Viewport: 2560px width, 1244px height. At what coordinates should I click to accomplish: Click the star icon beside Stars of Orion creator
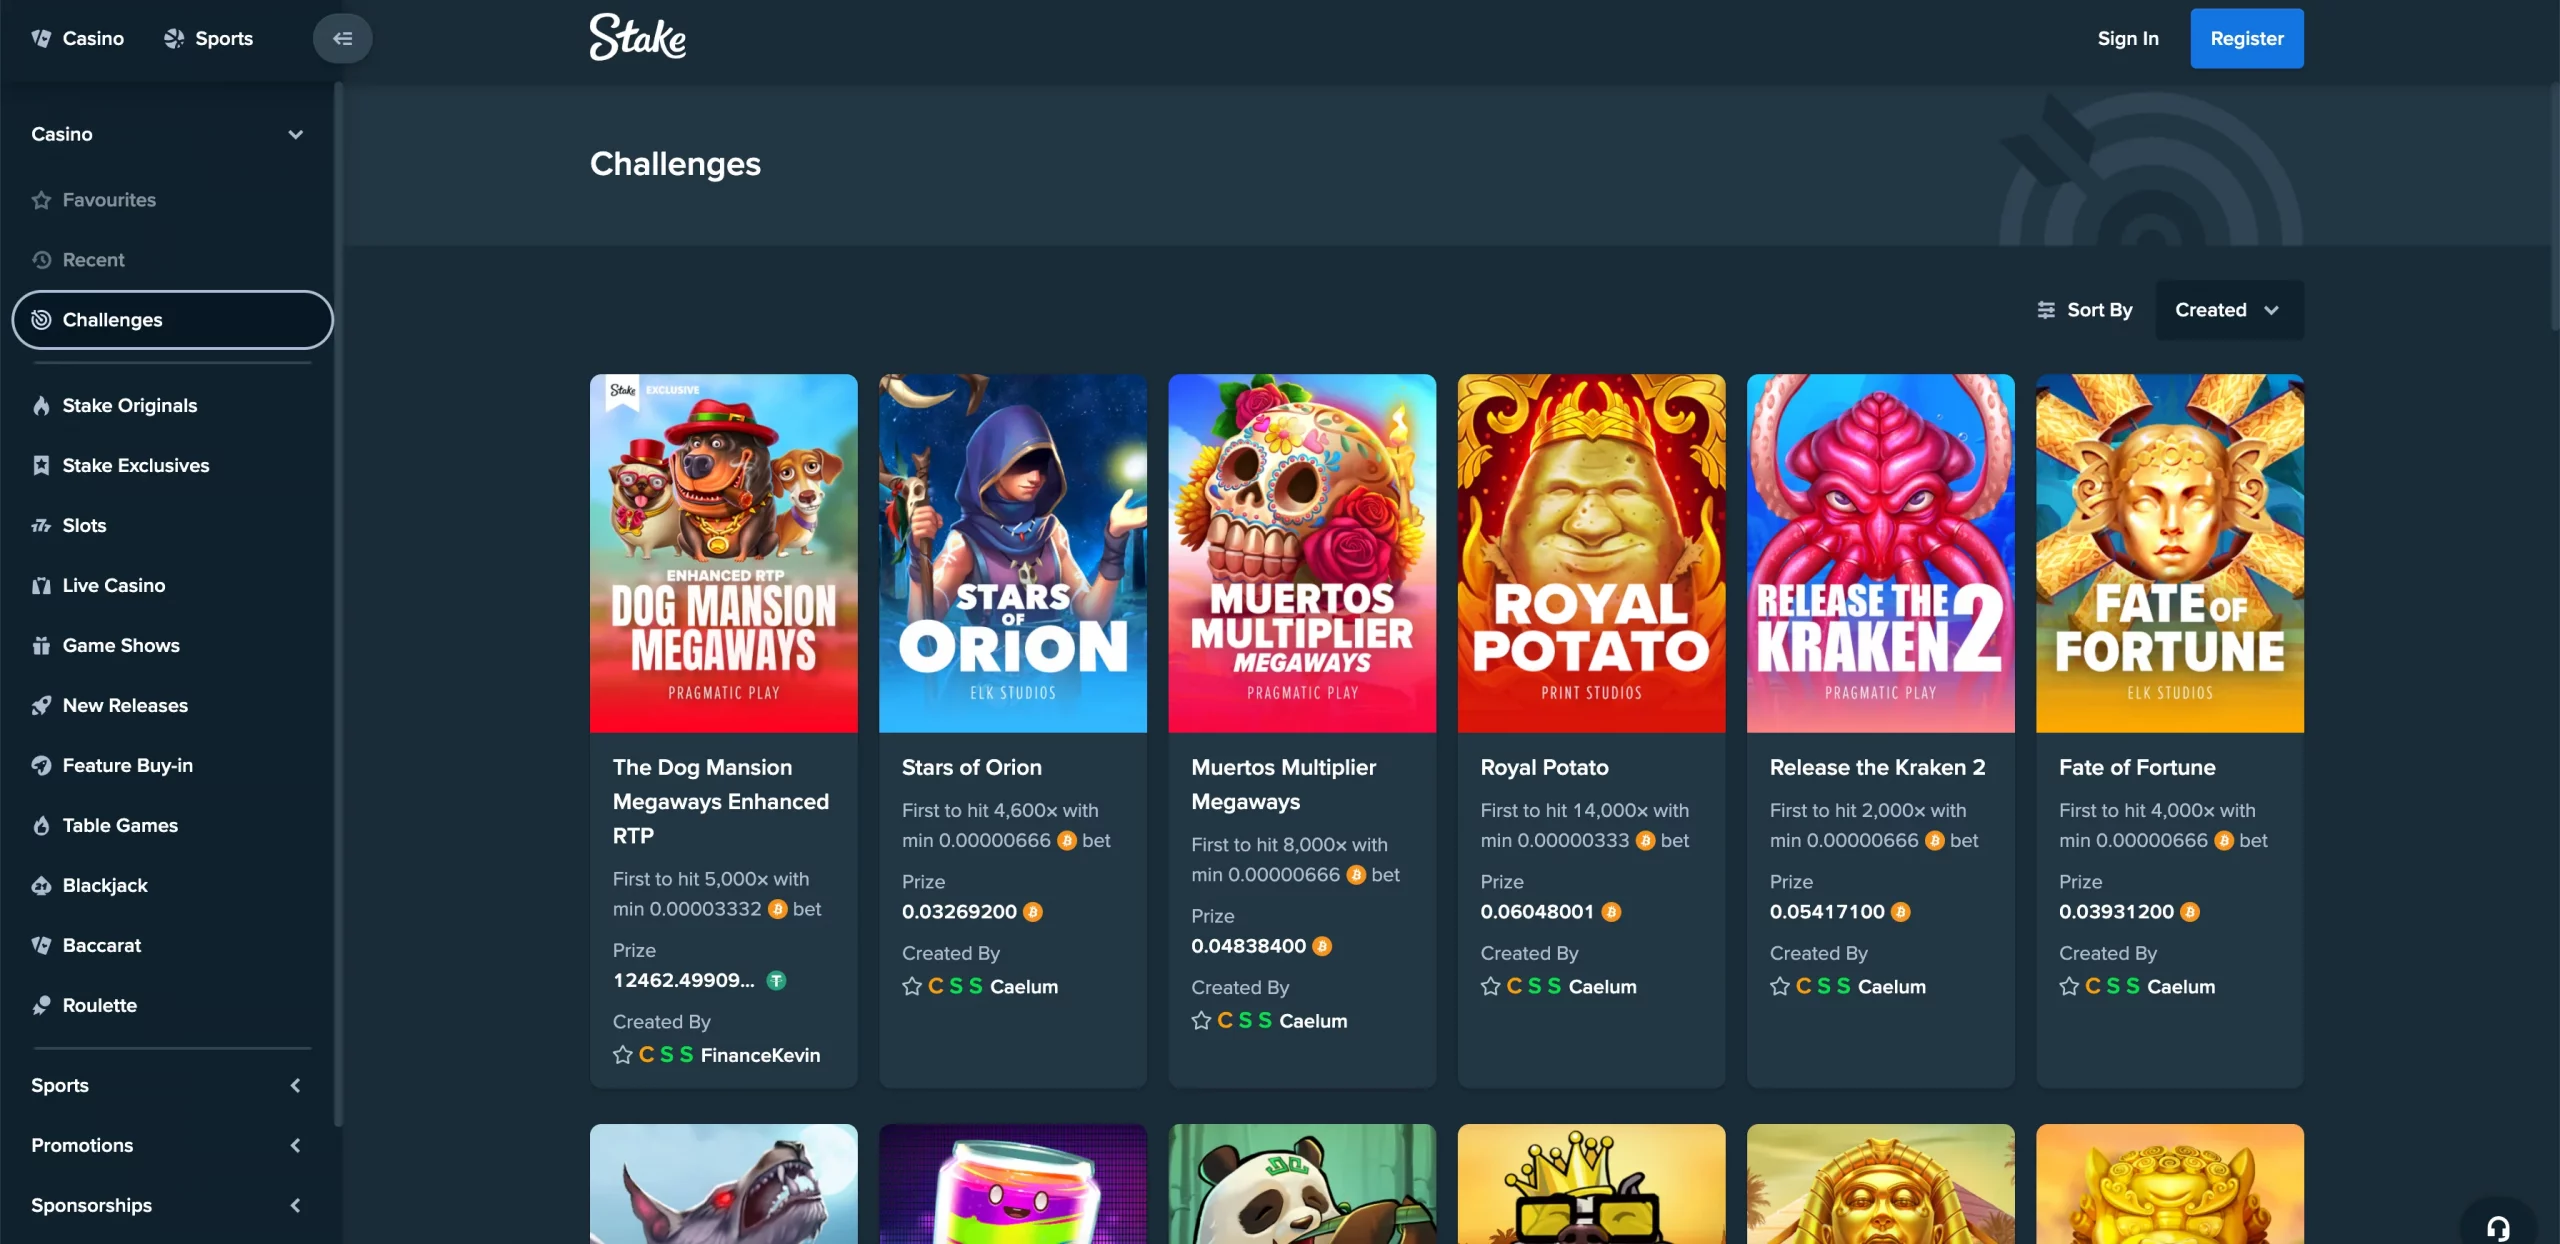tap(912, 987)
